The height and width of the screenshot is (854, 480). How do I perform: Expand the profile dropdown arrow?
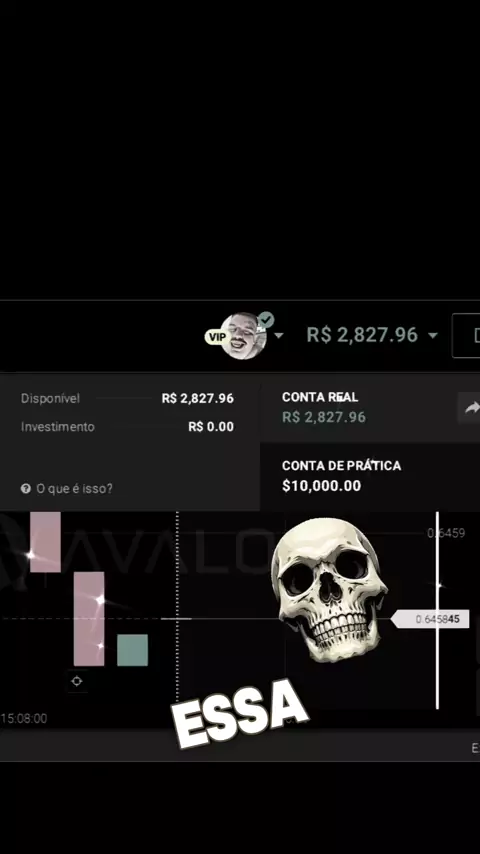278,336
